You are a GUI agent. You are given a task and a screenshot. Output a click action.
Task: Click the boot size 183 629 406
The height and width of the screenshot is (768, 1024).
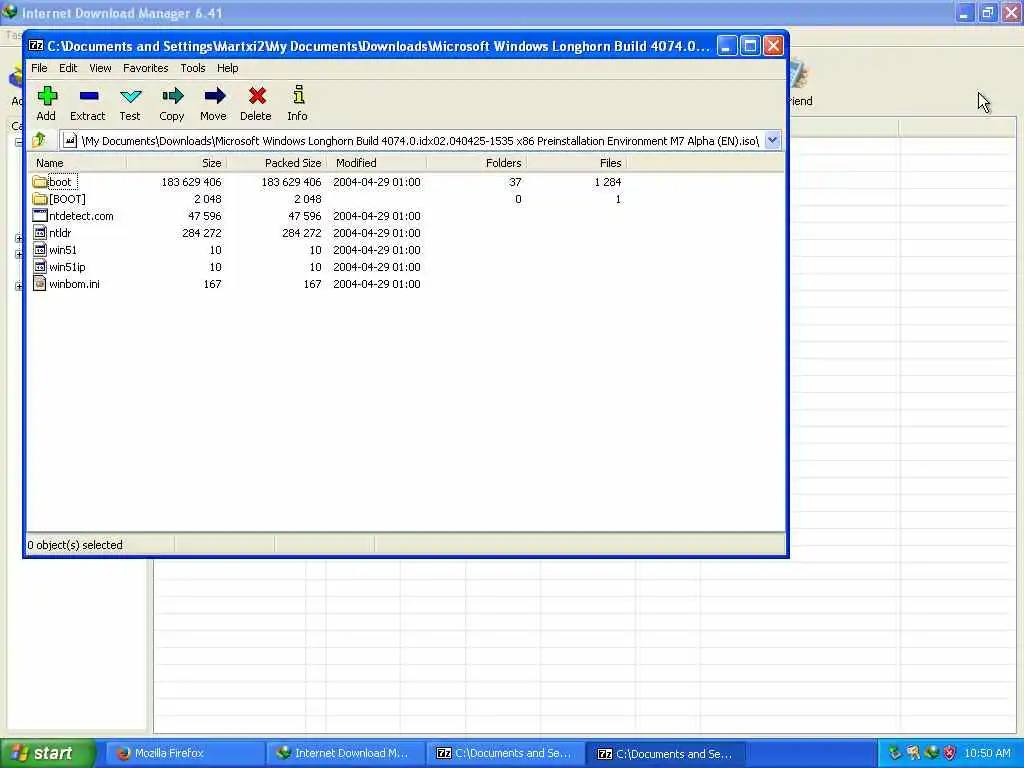pos(191,182)
